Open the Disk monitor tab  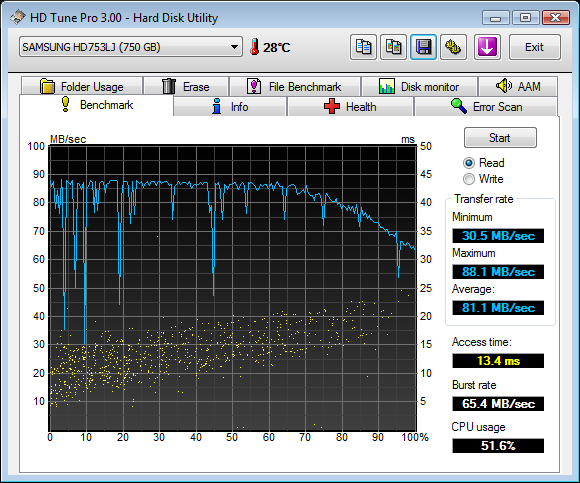(x=419, y=87)
